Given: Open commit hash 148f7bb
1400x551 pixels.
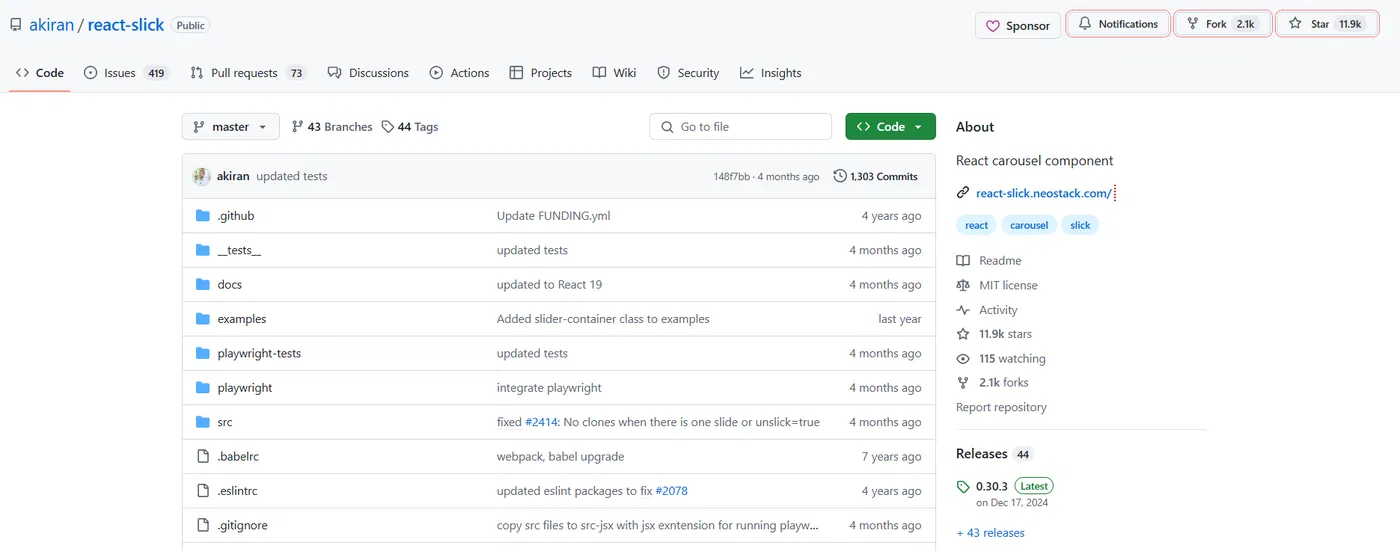Looking at the screenshot, I should [731, 177].
